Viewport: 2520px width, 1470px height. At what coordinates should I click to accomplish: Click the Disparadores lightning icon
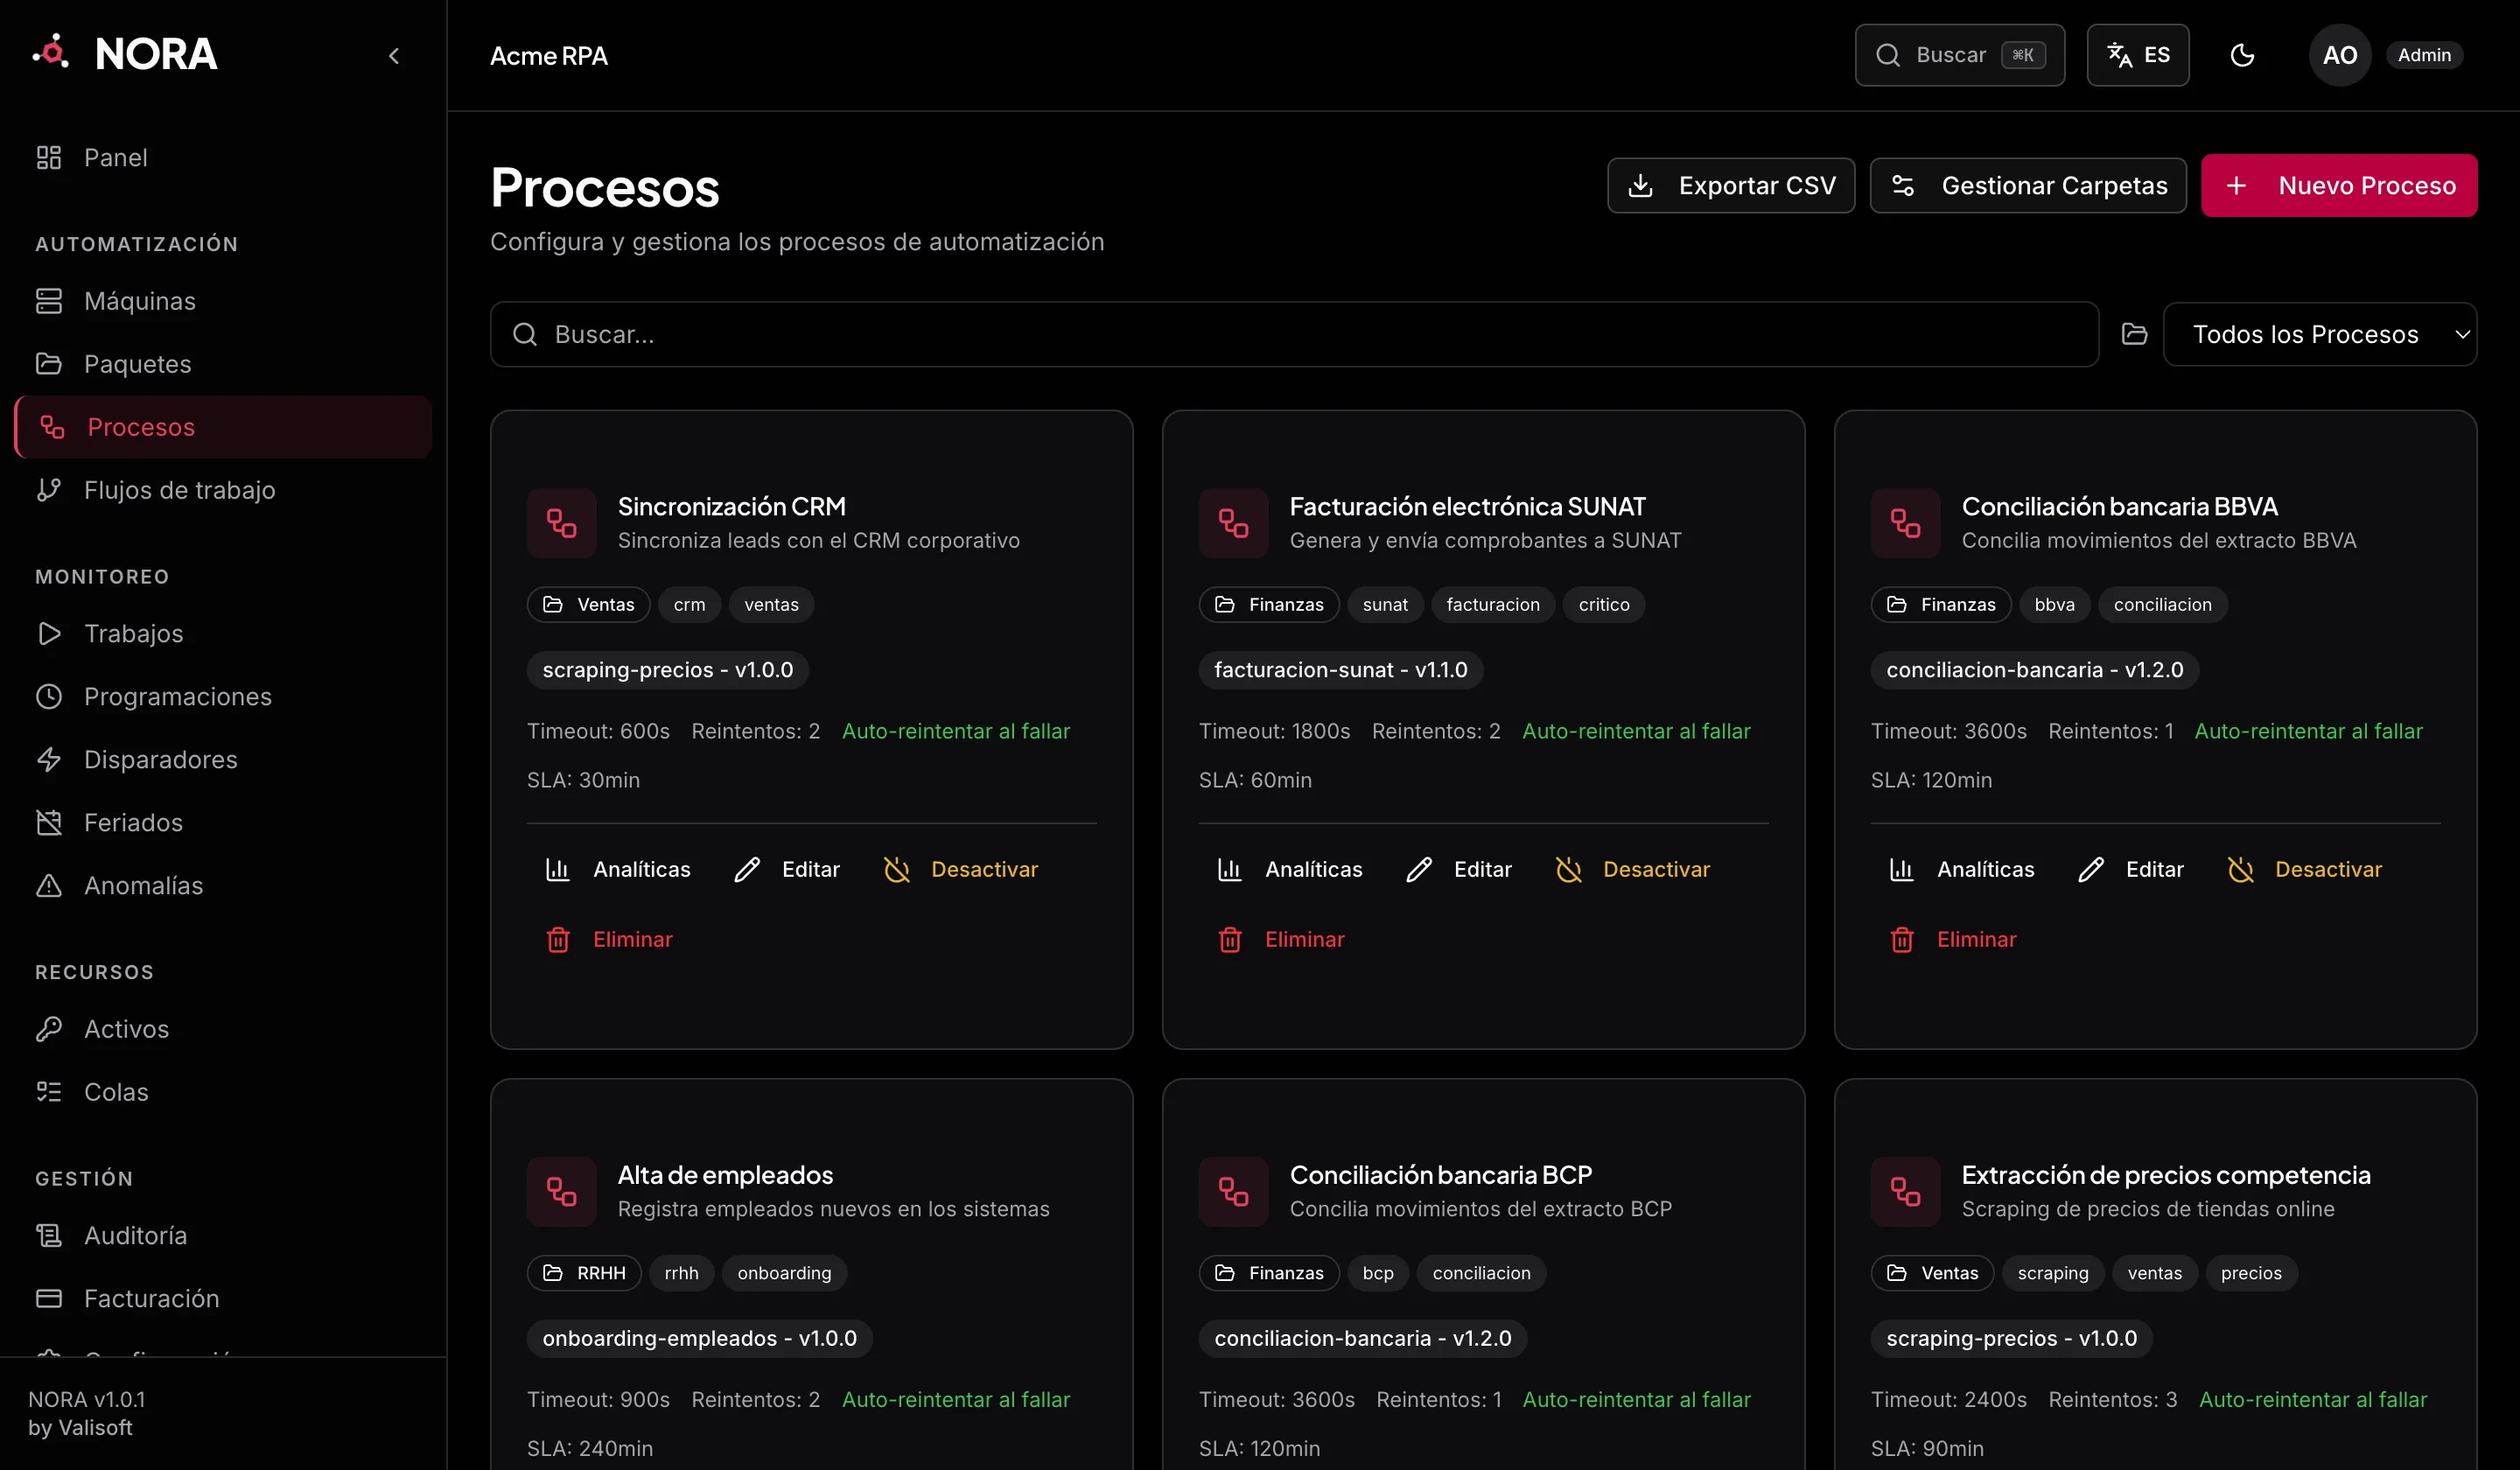pyautogui.click(x=49, y=759)
